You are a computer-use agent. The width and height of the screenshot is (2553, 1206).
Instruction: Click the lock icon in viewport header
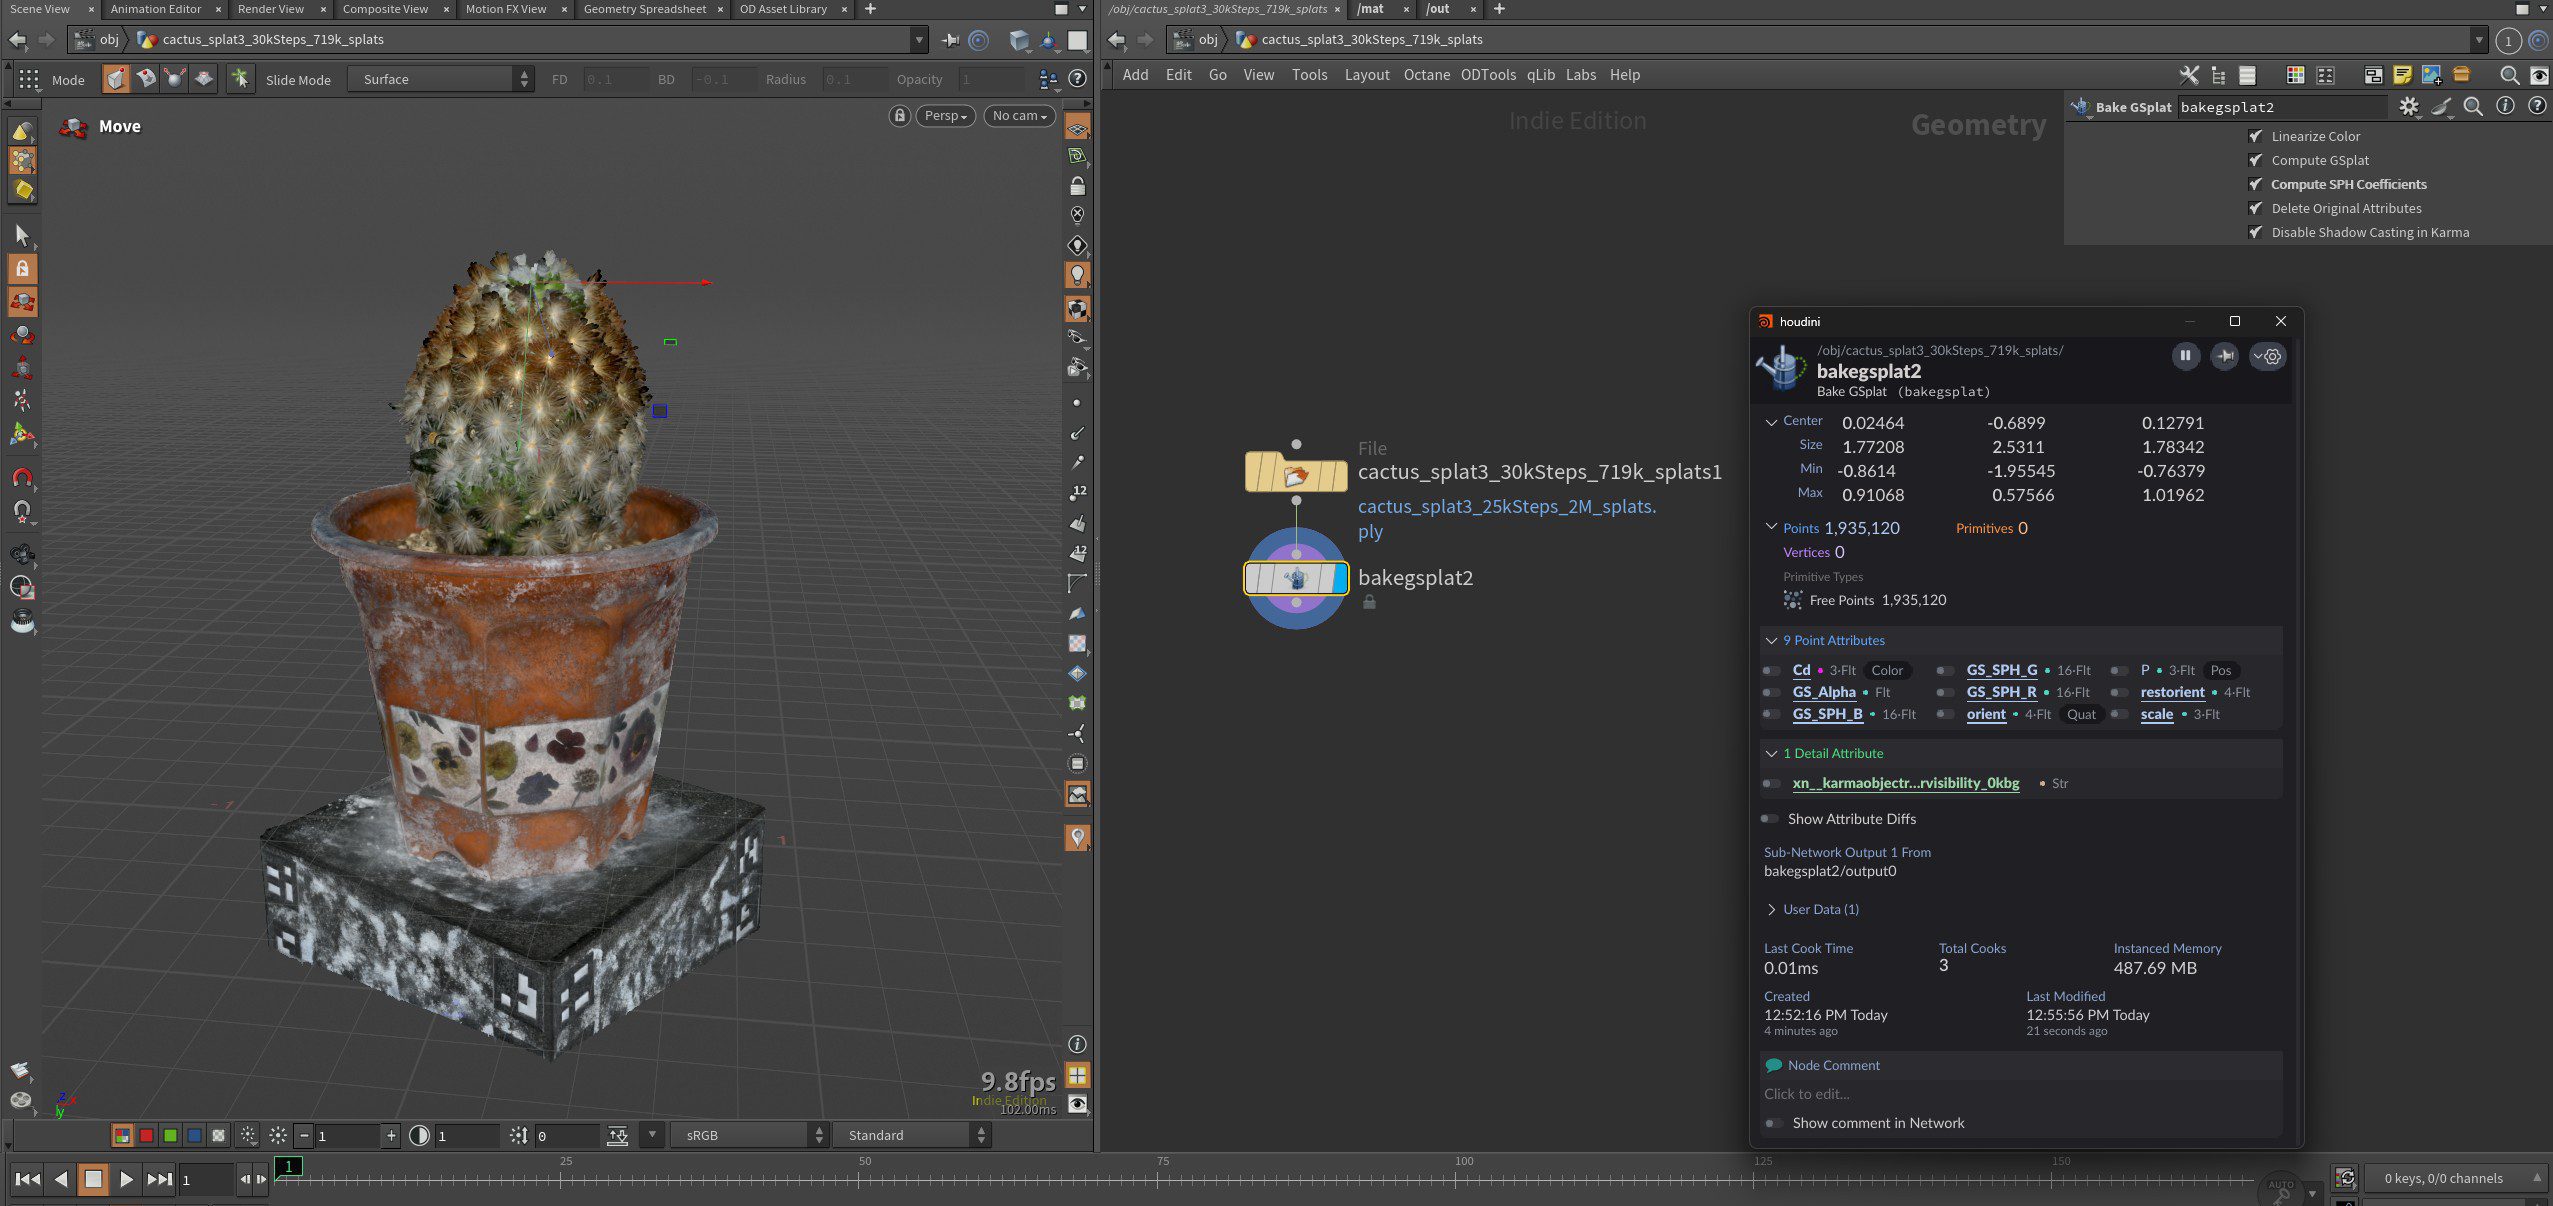click(x=899, y=116)
